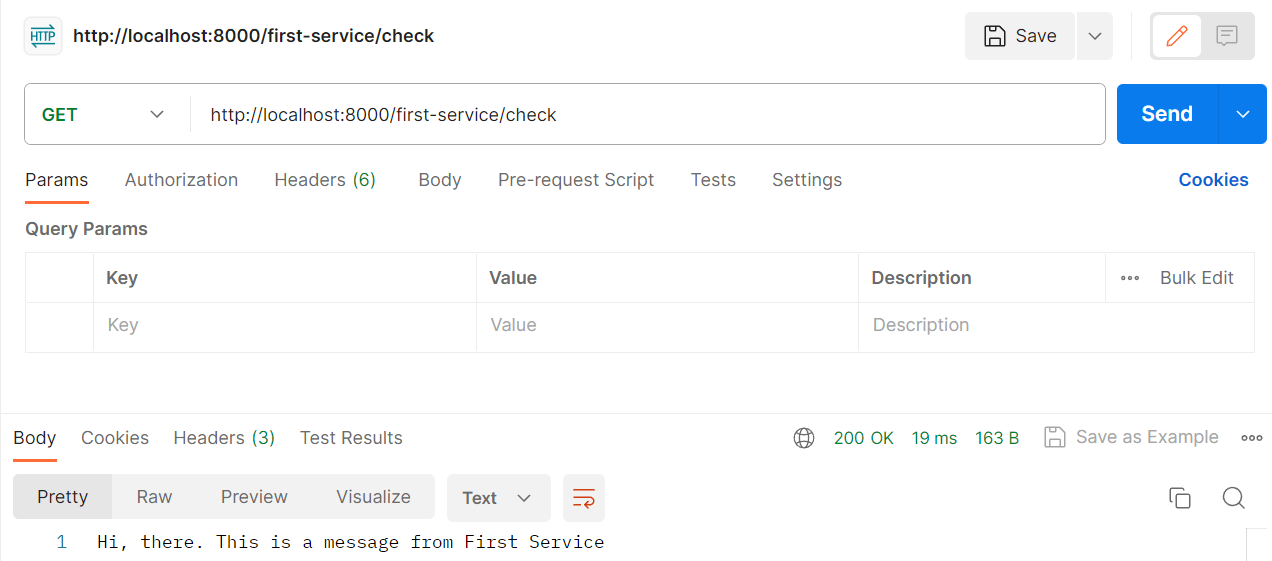Search the response with magnifier icon

click(x=1234, y=498)
